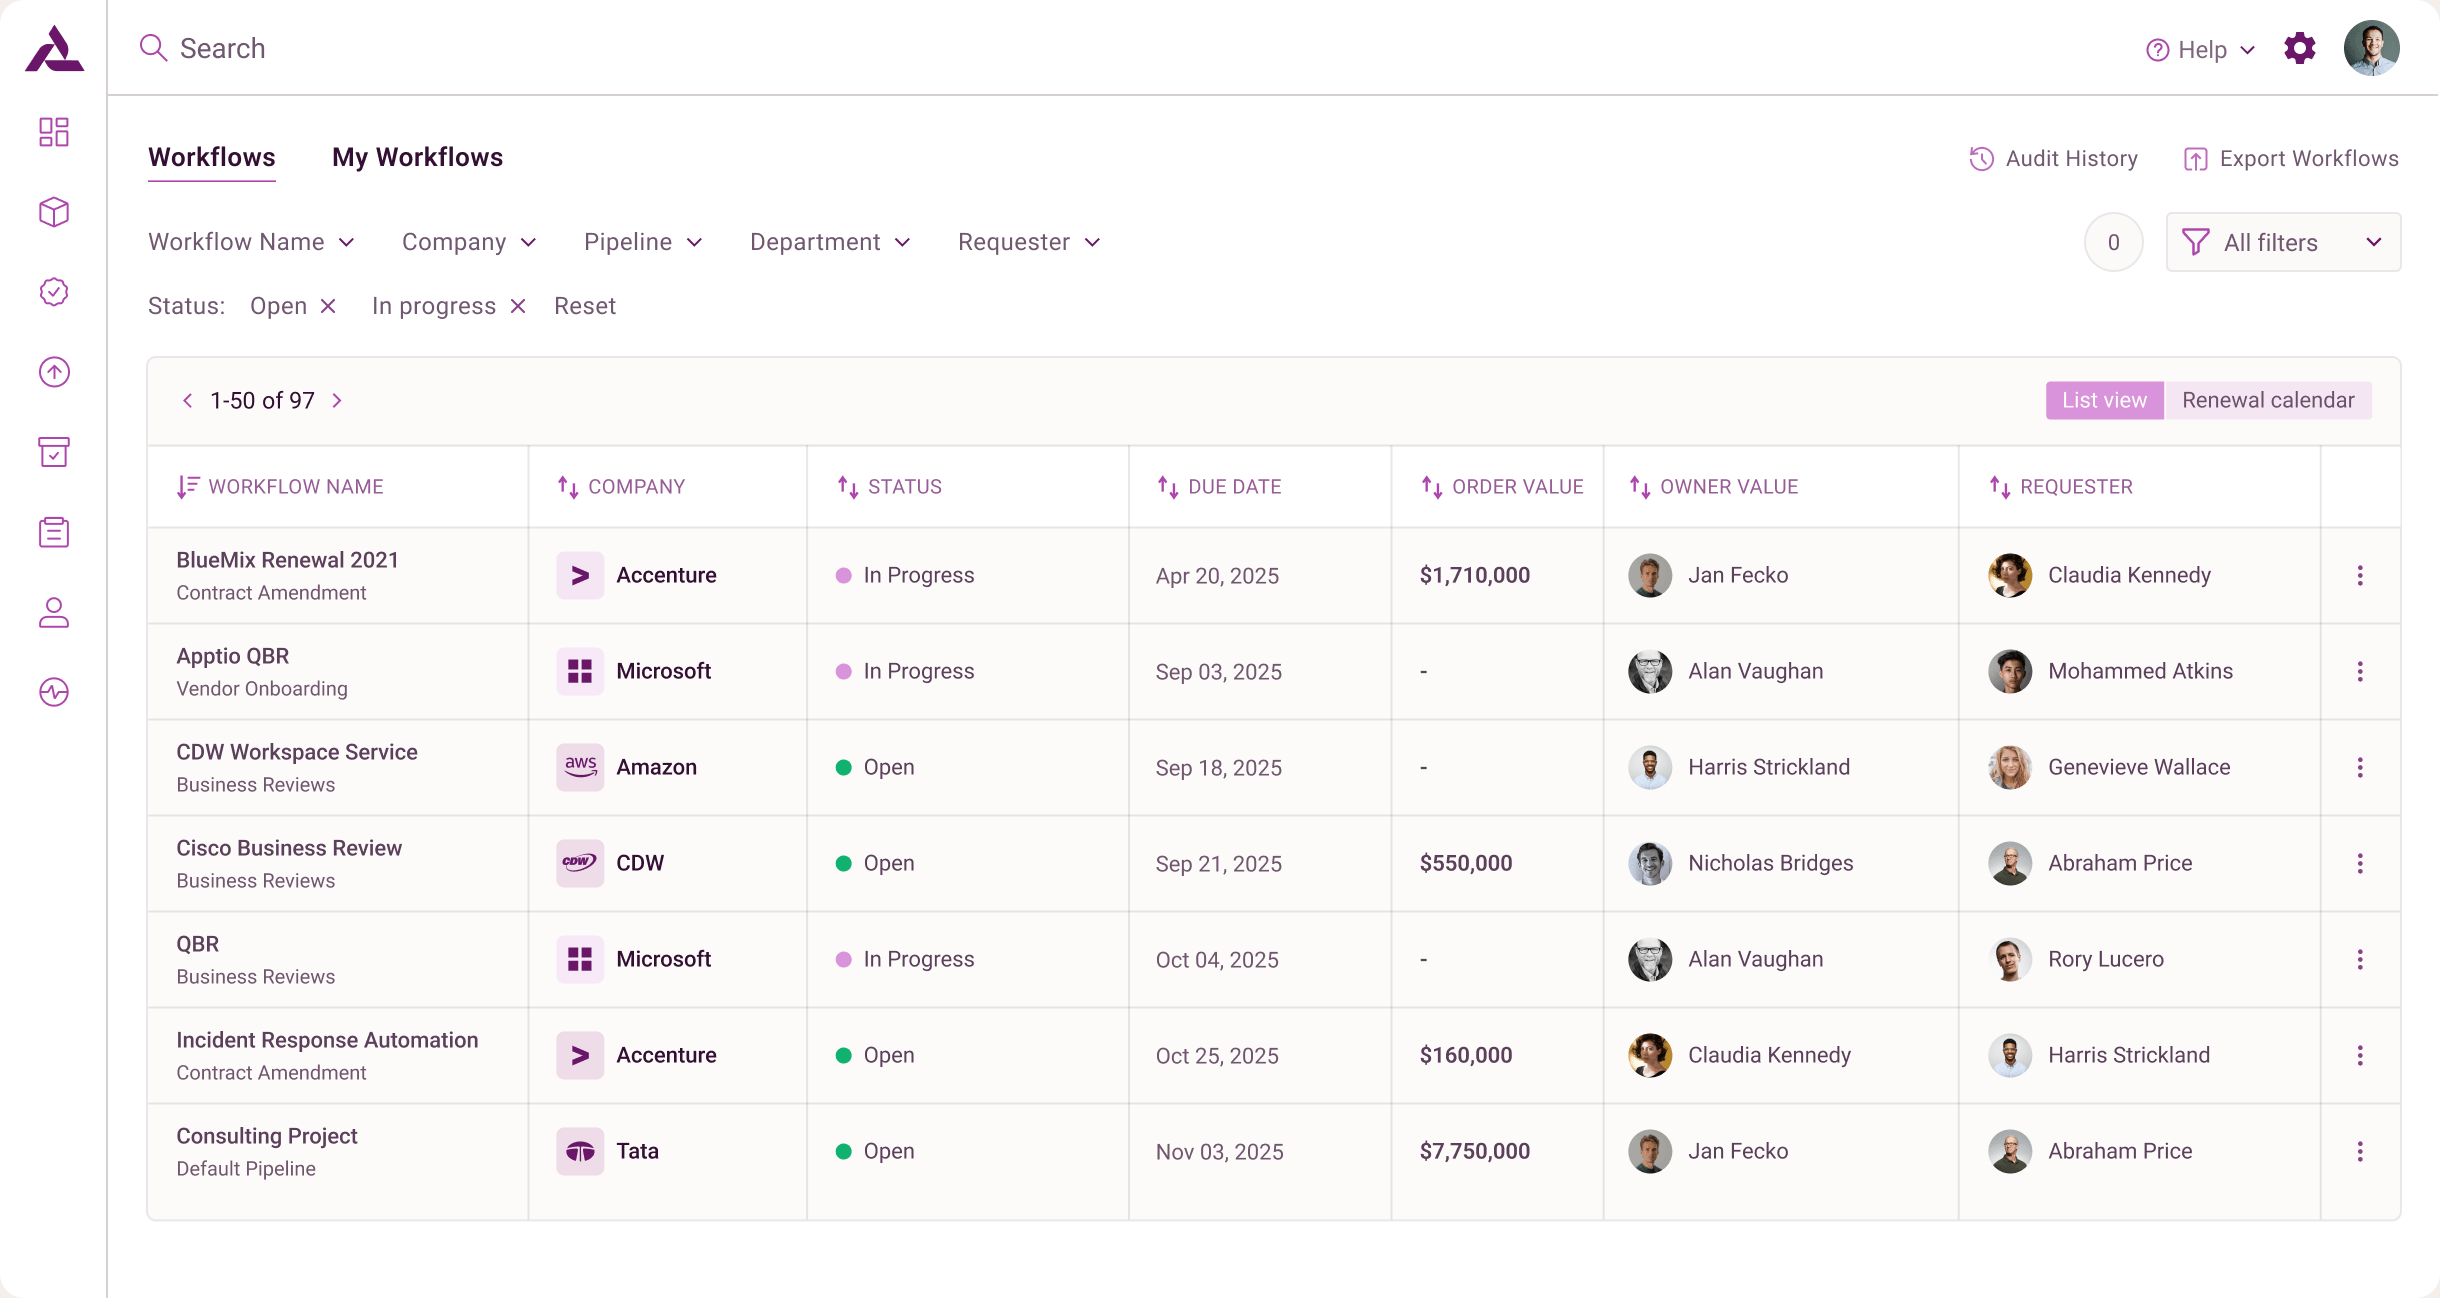Open the Help dropdown menu
2440x1298 pixels.
click(x=2201, y=50)
